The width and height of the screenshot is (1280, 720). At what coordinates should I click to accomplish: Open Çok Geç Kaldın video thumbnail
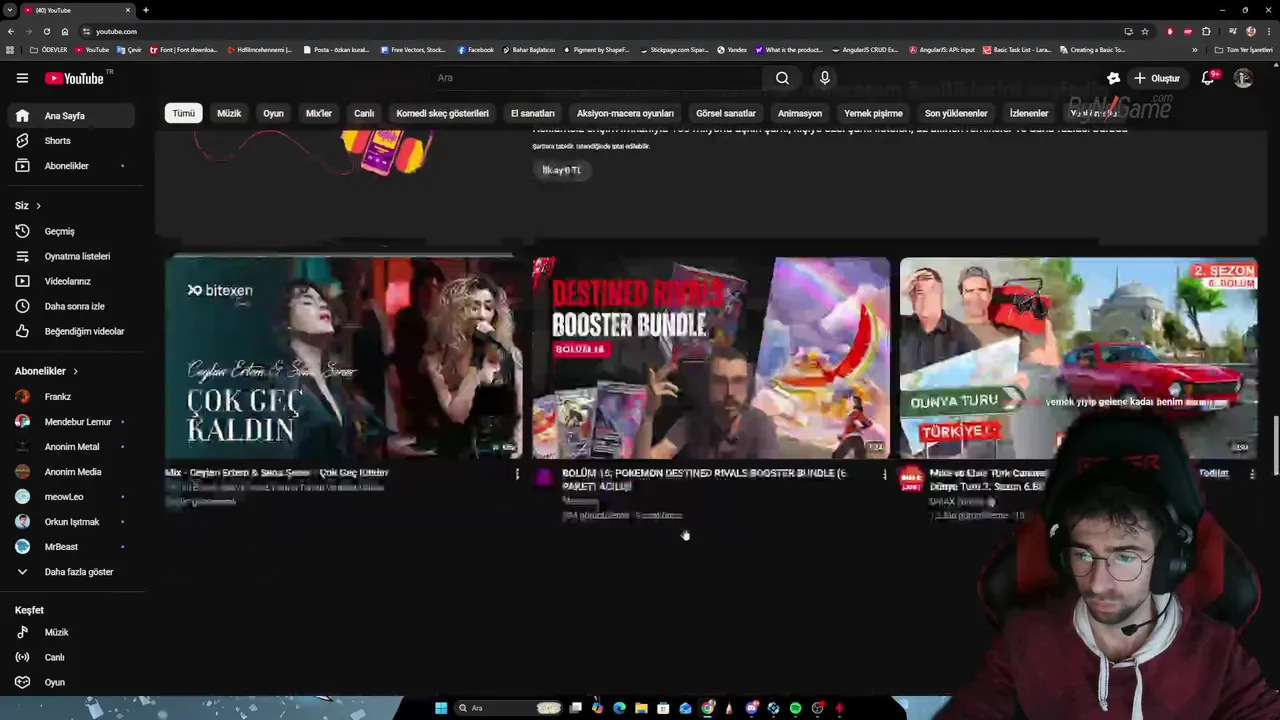[x=343, y=357]
